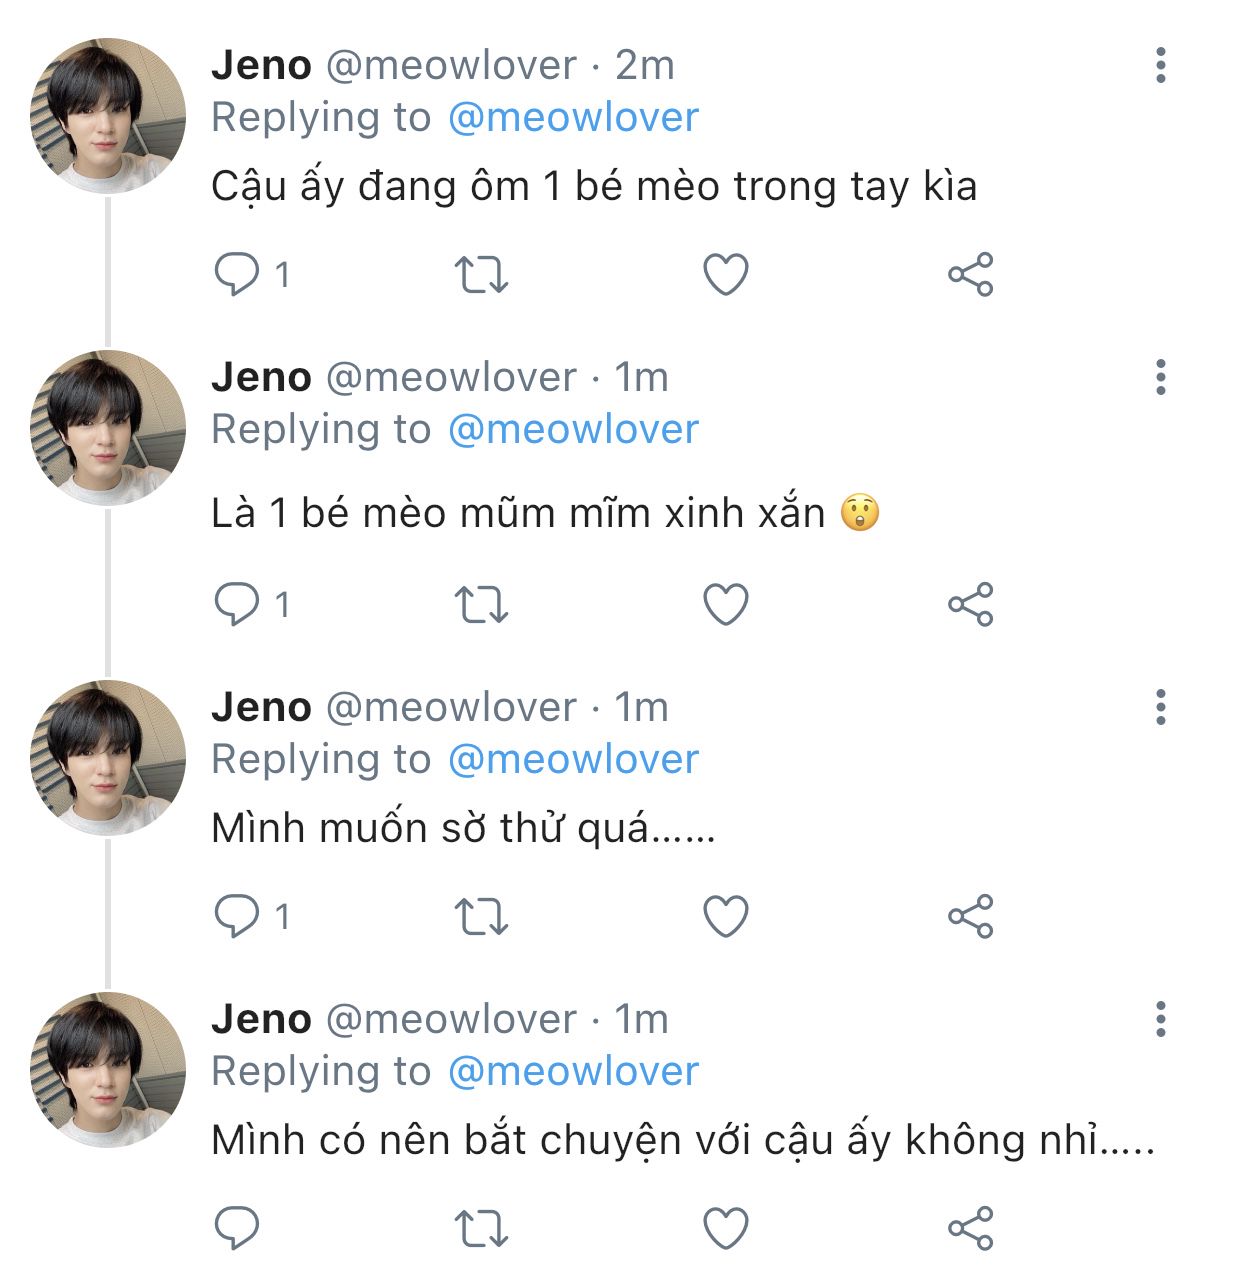Retweet the last tweet "Mình có nên bắt chuyện"

coord(482,1228)
